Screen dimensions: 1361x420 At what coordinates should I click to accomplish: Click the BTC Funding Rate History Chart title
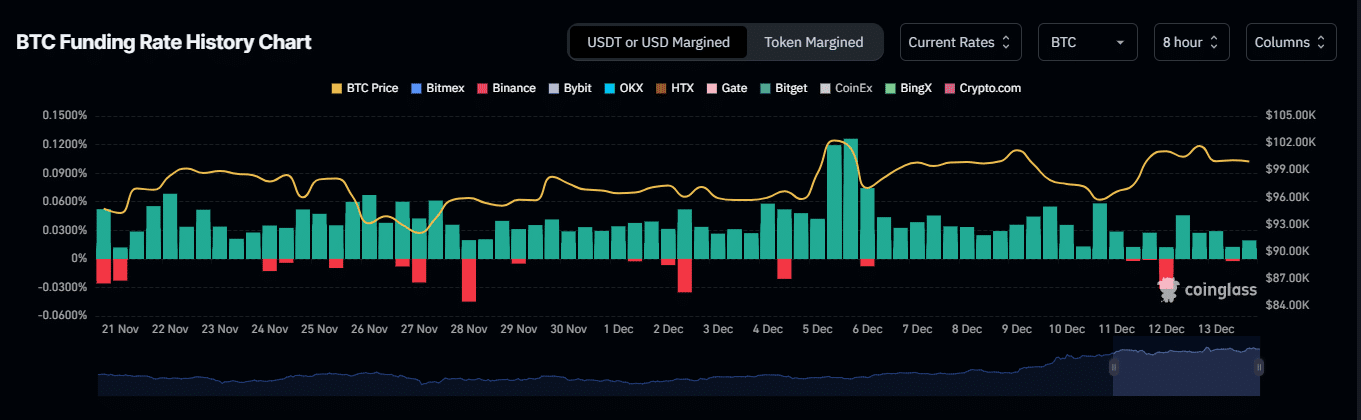164,42
